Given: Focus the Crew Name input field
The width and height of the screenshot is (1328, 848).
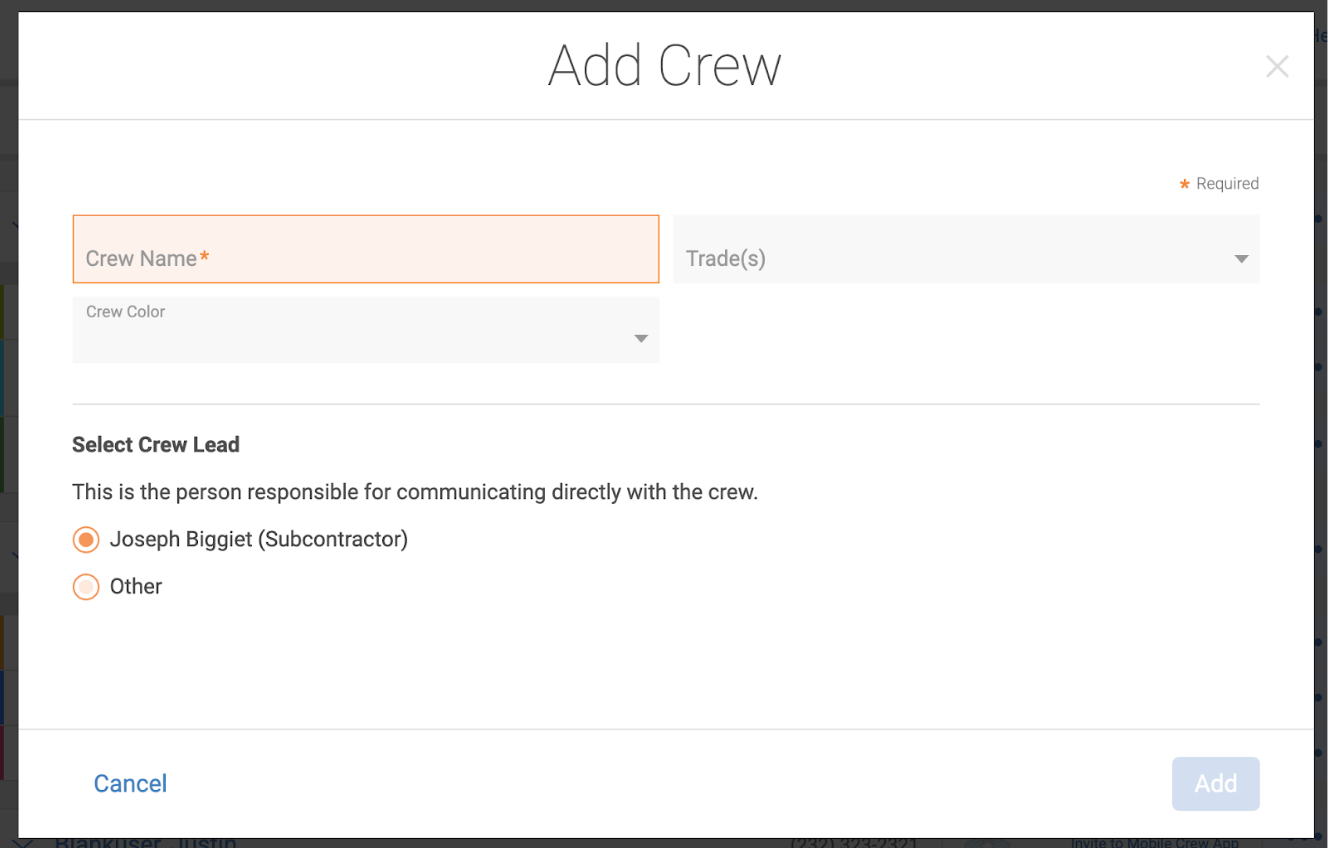Looking at the screenshot, I should (x=366, y=249).
